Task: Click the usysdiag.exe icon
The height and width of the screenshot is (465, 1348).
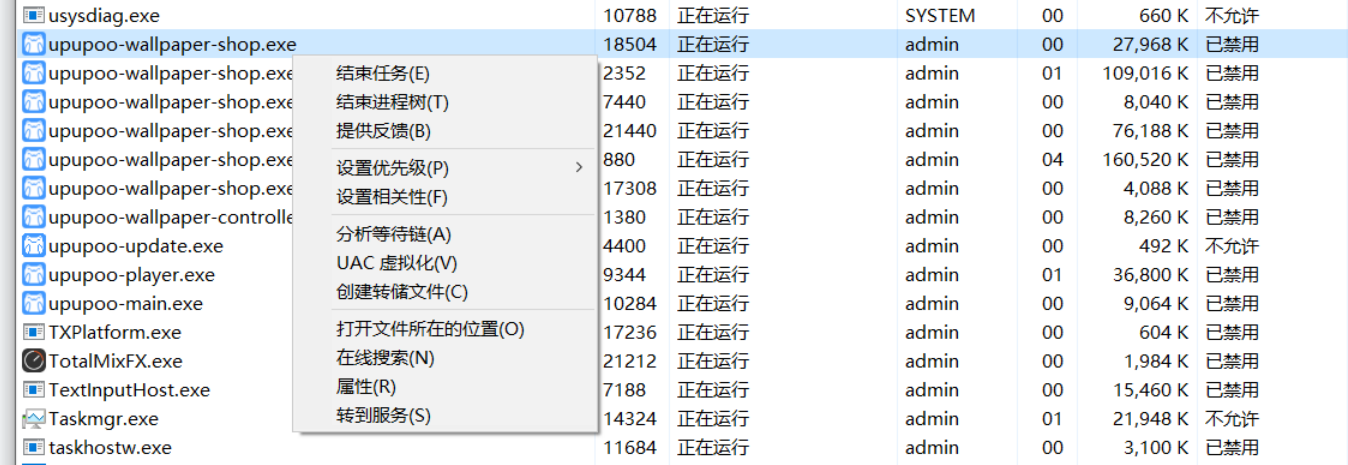Action: (34, 16)
